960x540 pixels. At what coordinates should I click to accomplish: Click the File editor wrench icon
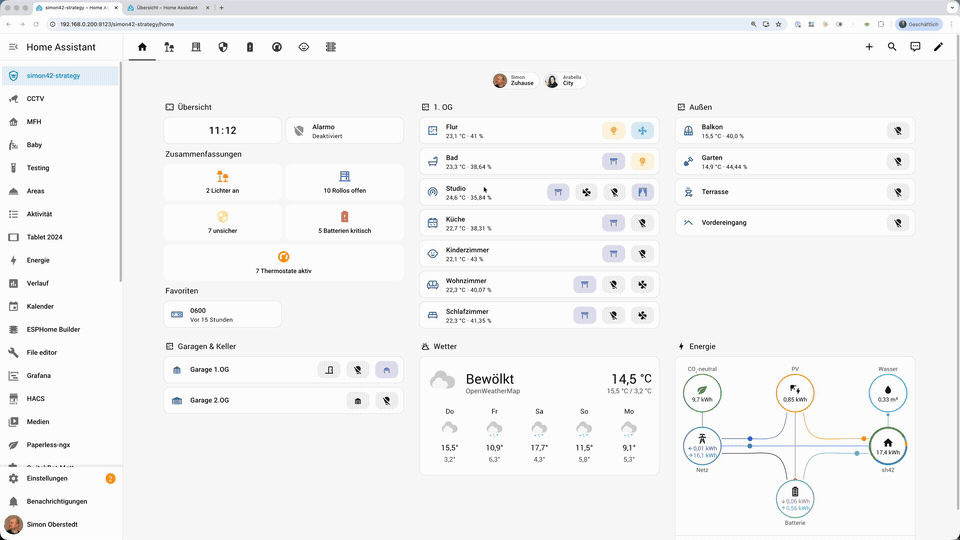point(13,353)
